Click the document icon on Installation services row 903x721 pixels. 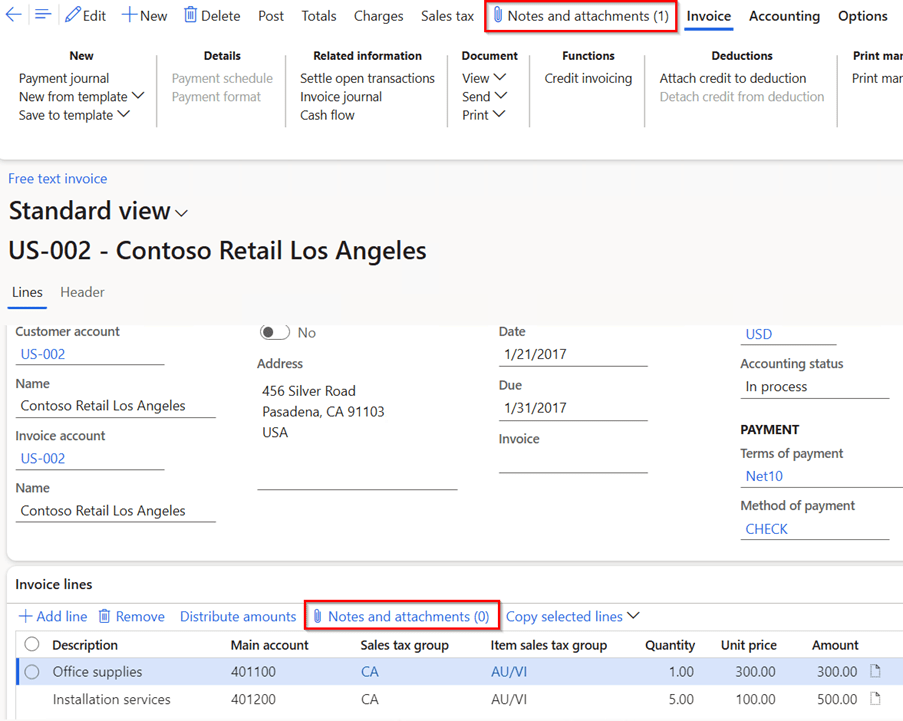click(875, 699)
